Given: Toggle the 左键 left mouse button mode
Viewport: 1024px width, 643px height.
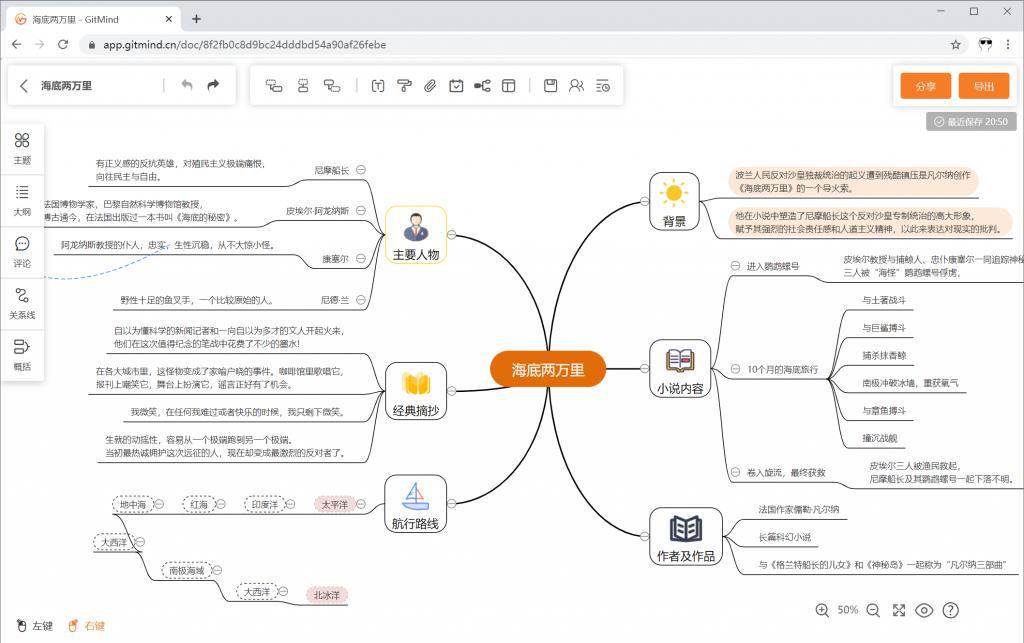Looking at the screenshot, I should click(34, 626).
